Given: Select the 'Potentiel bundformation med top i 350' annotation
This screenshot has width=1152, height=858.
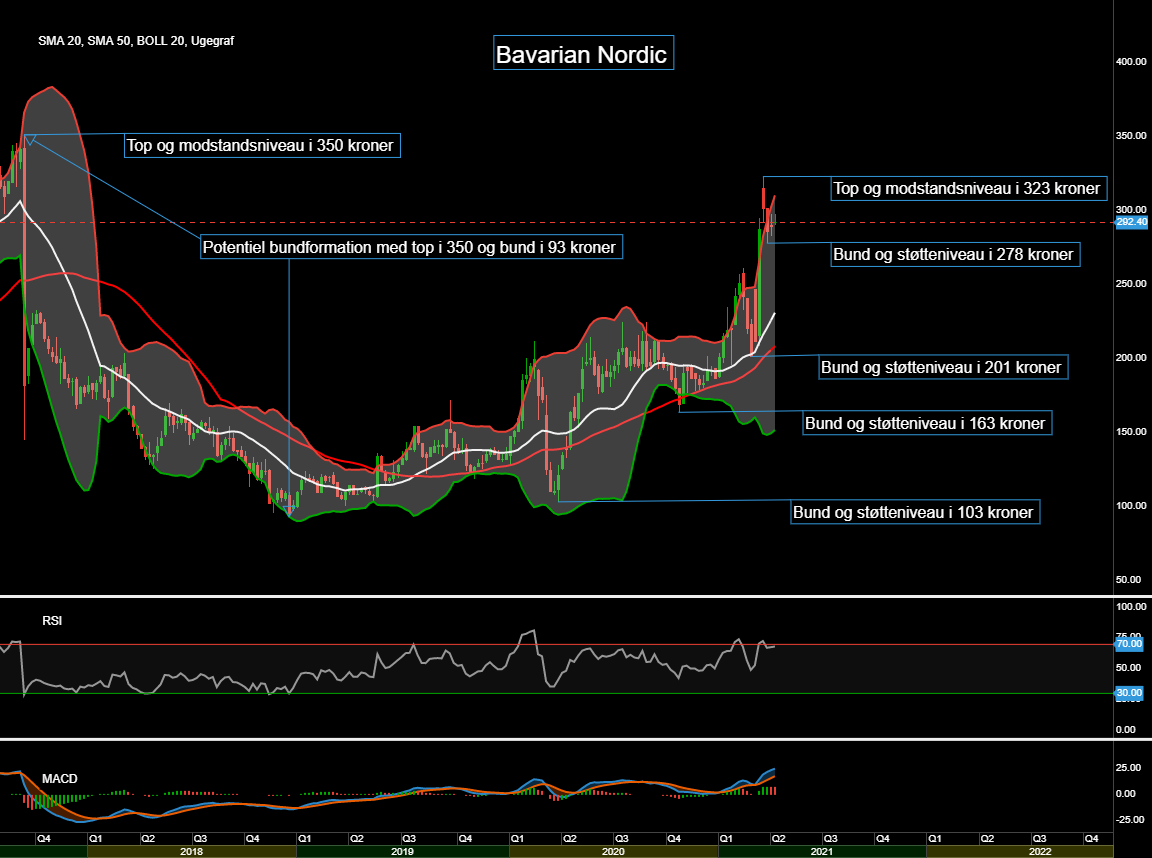Looking at the screenshot, I should click(x=411, y=247).
